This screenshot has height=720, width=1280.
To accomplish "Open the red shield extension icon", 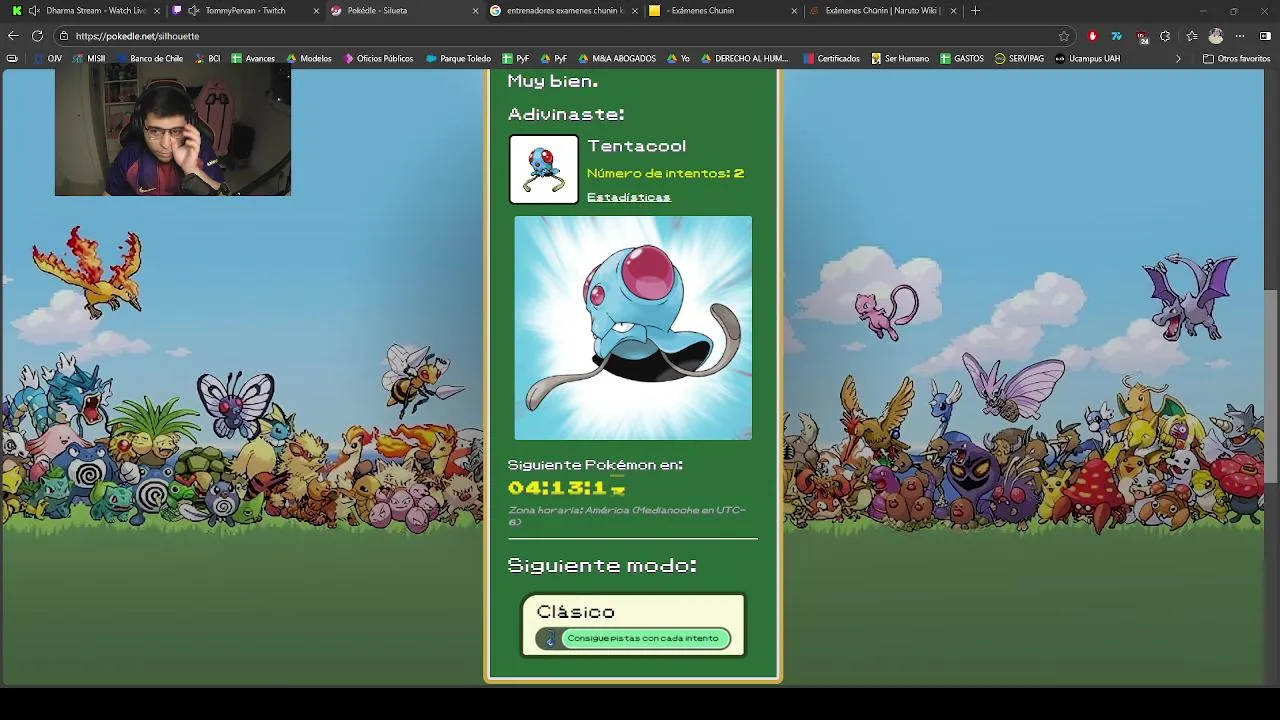I will coord(1092,36).
